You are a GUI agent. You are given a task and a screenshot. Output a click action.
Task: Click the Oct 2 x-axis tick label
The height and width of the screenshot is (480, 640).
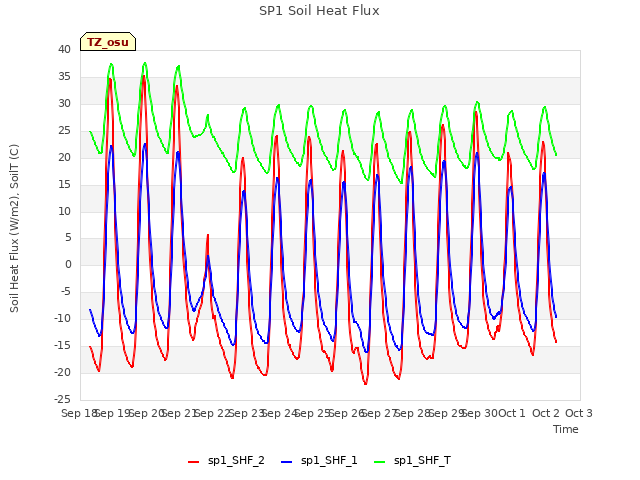[x=545, y=413]
